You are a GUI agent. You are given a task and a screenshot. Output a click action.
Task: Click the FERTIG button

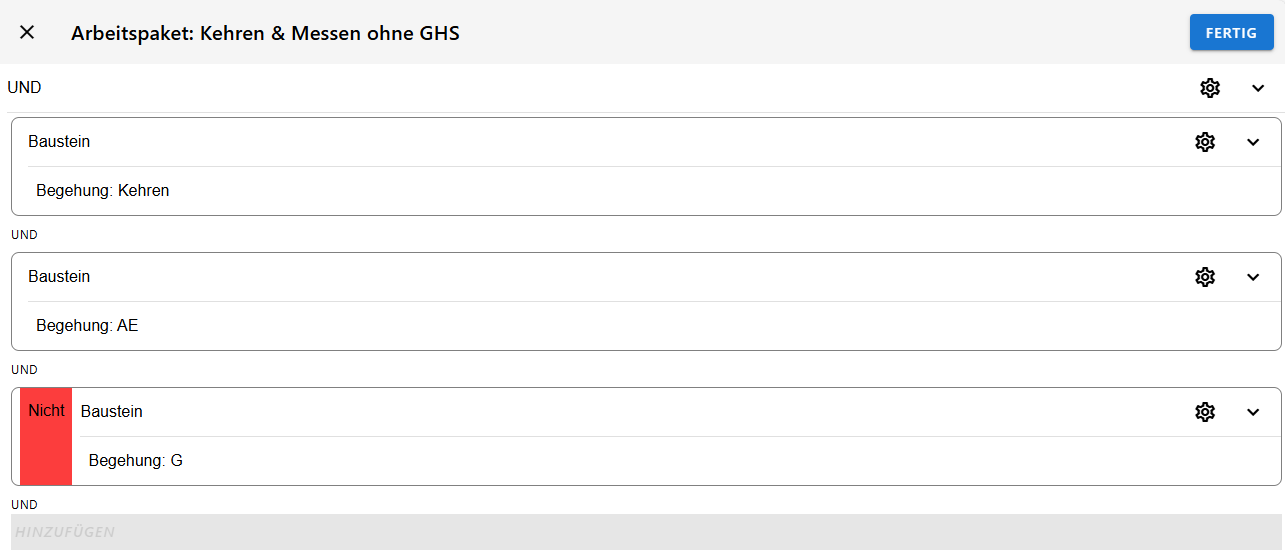point(1231,32)
